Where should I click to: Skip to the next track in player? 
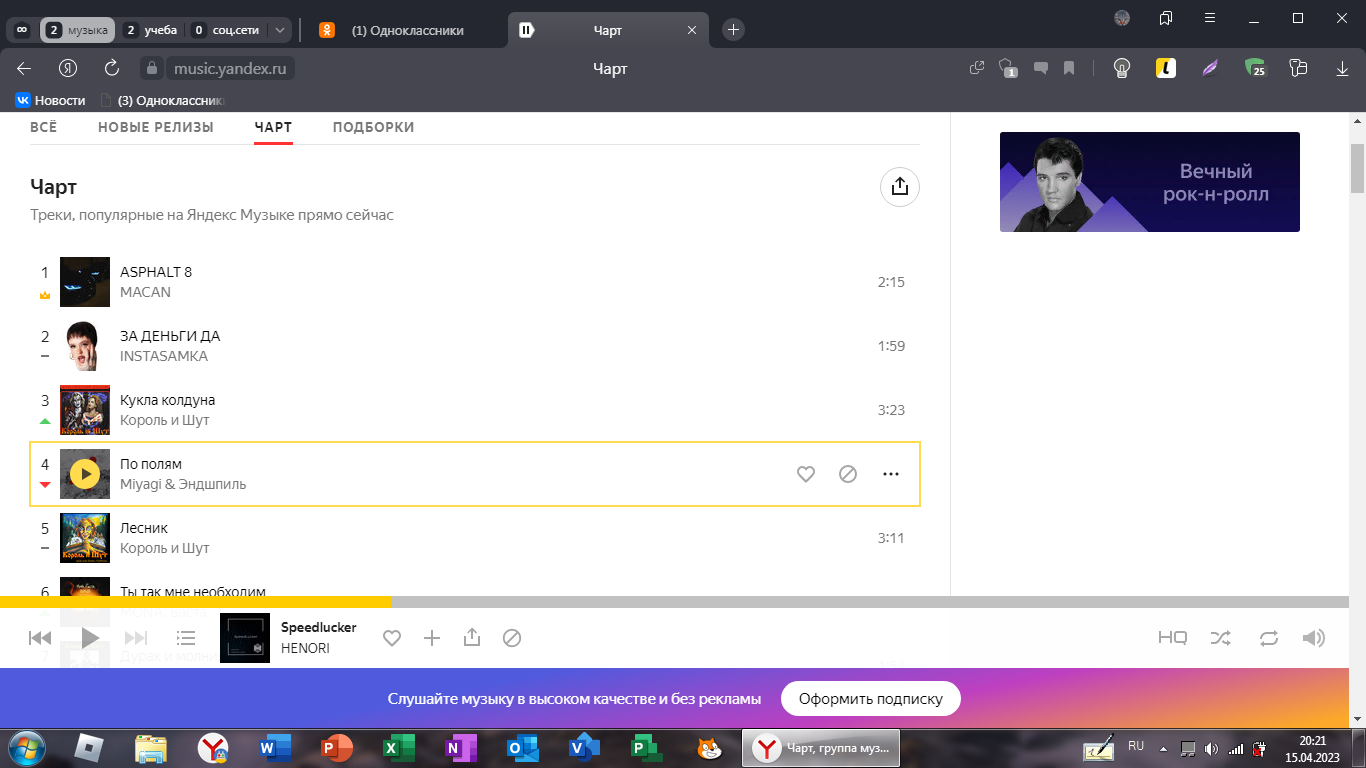pos(136,638)
